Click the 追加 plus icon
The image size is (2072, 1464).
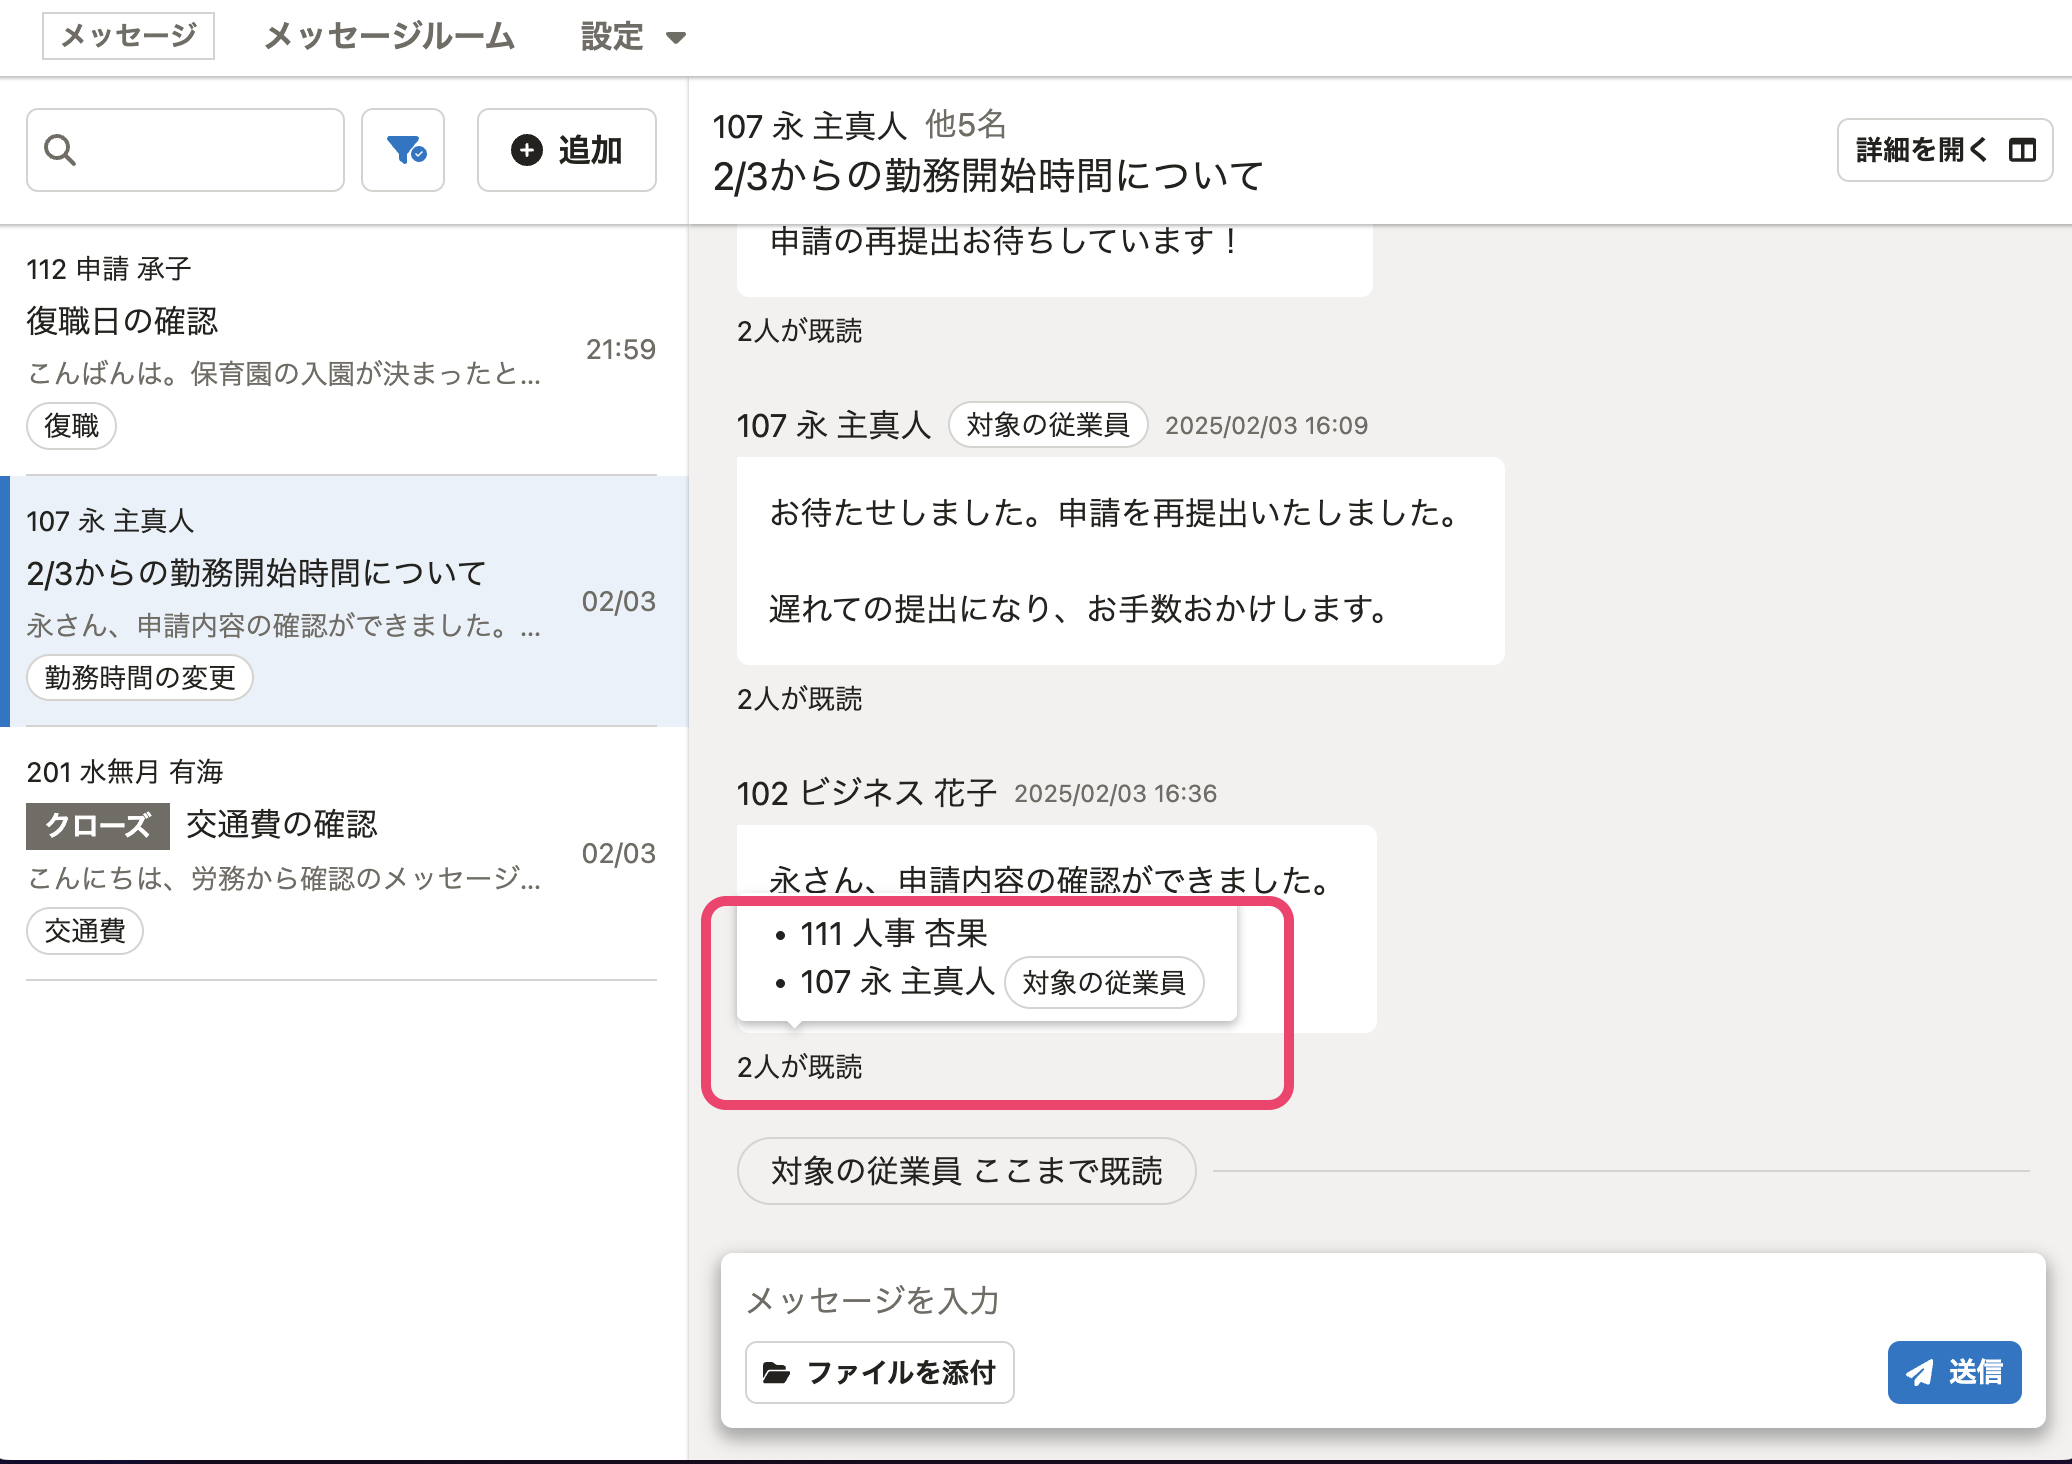[x=526, y=150]
